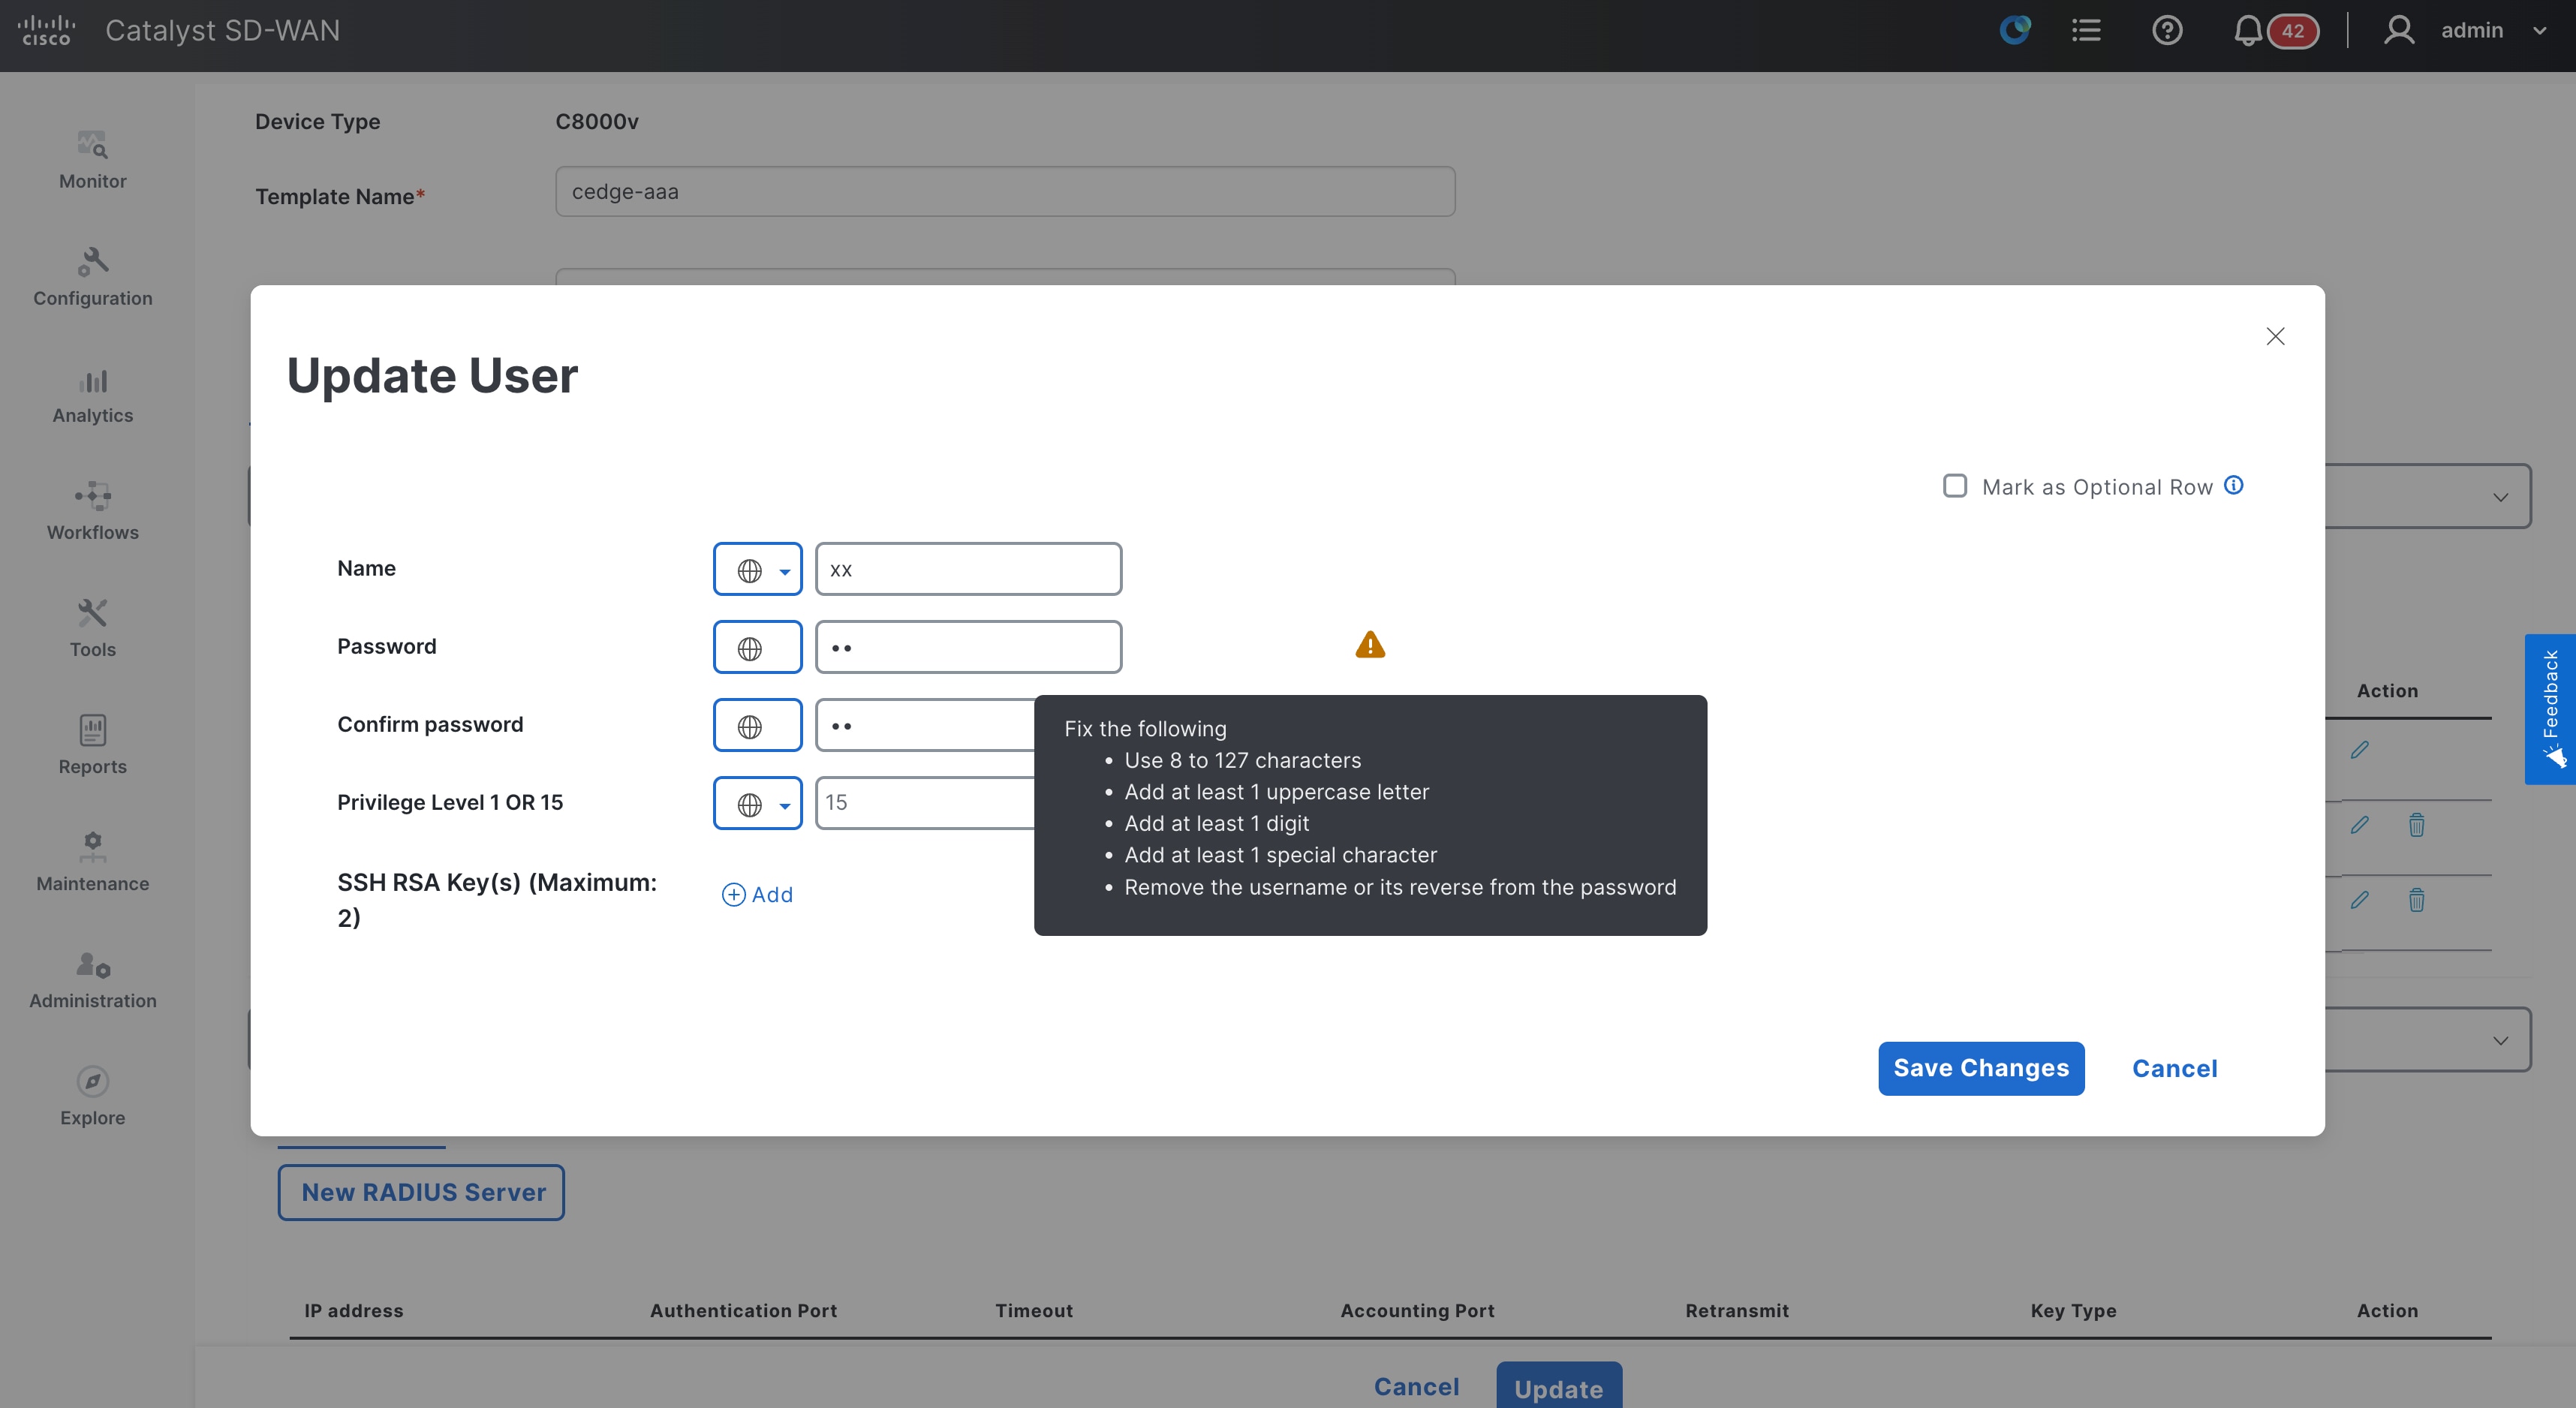Open the Password field global scope selector

tap(758, 647)
